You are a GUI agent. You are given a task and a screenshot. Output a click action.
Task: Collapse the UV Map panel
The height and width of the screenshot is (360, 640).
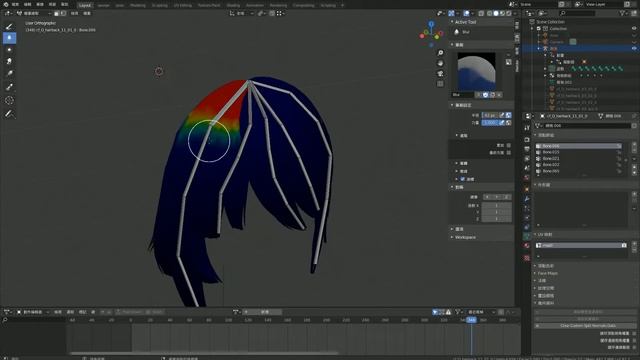coord(535,235)
